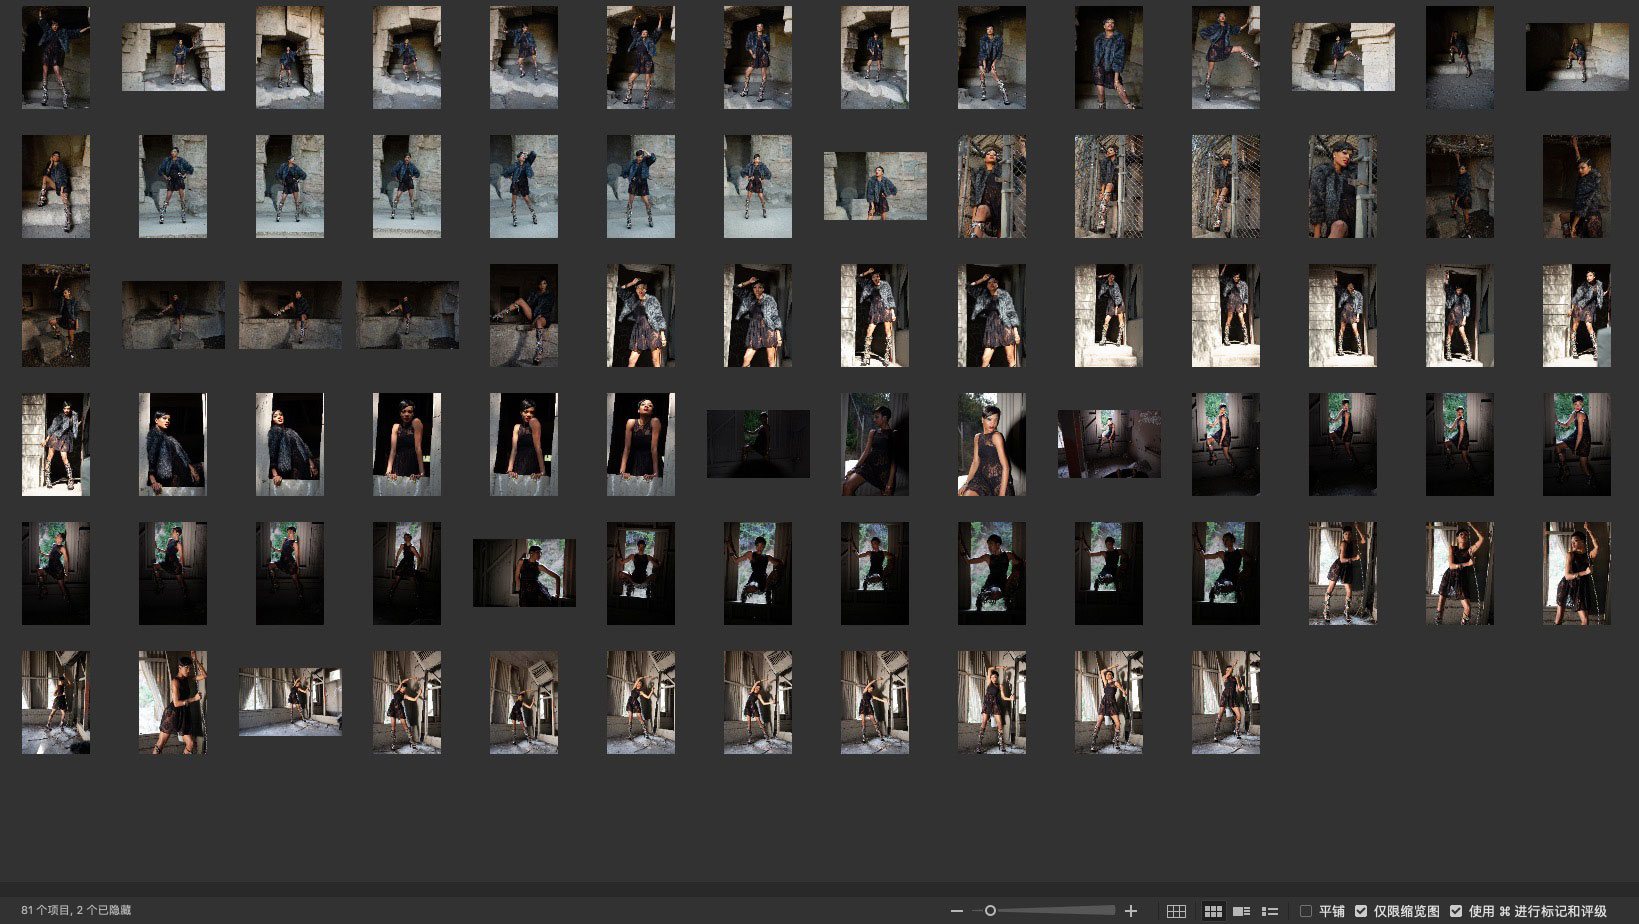The image size is (1639, 924).
Task: Uncheck 使用 ⌘ 进行标记和评级 checkbox
Action: (1456, 911)
